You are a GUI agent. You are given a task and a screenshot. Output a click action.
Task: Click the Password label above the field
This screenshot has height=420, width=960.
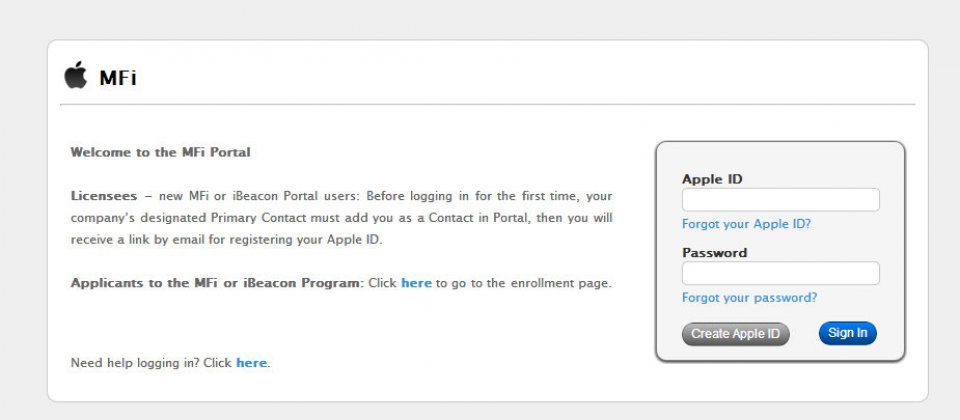click(714, 253)
